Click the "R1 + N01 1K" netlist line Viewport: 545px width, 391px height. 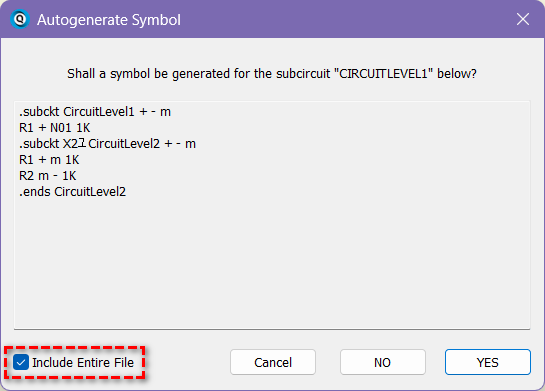55,128
